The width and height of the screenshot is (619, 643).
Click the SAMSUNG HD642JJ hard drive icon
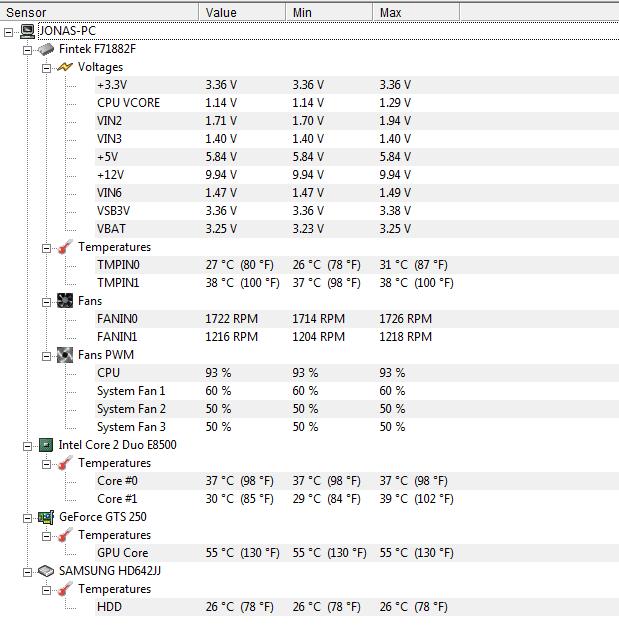coord(46,571)
